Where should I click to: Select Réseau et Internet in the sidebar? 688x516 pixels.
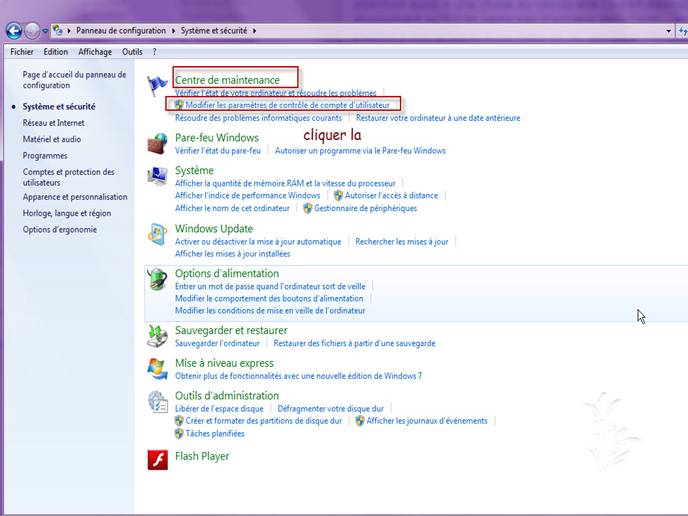pyautogui.click(x=53, y=123)
